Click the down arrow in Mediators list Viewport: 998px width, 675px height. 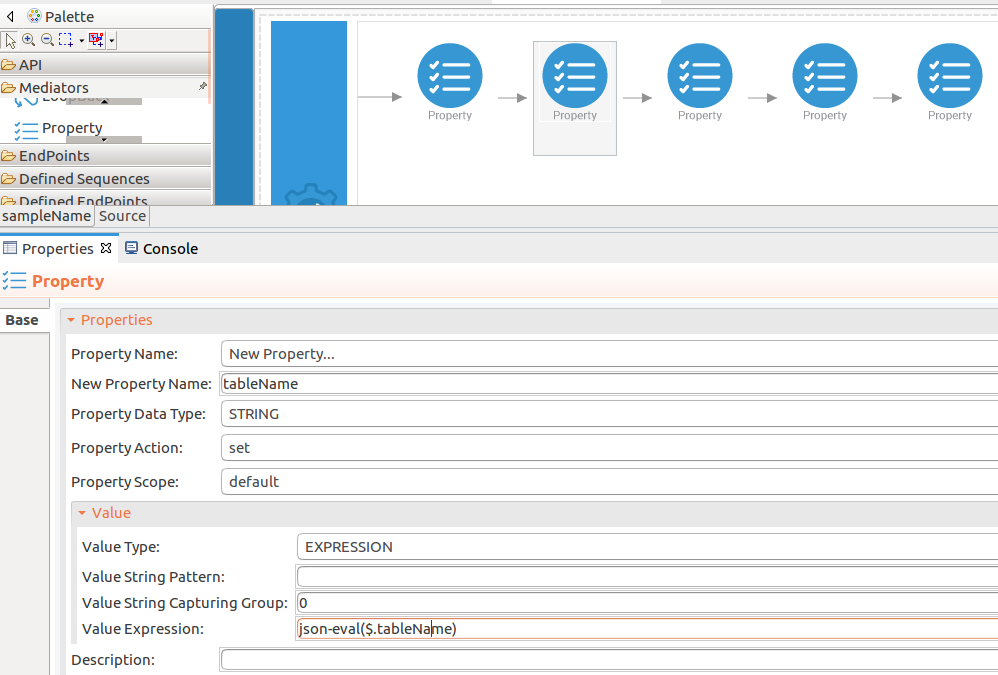(104, 139)
